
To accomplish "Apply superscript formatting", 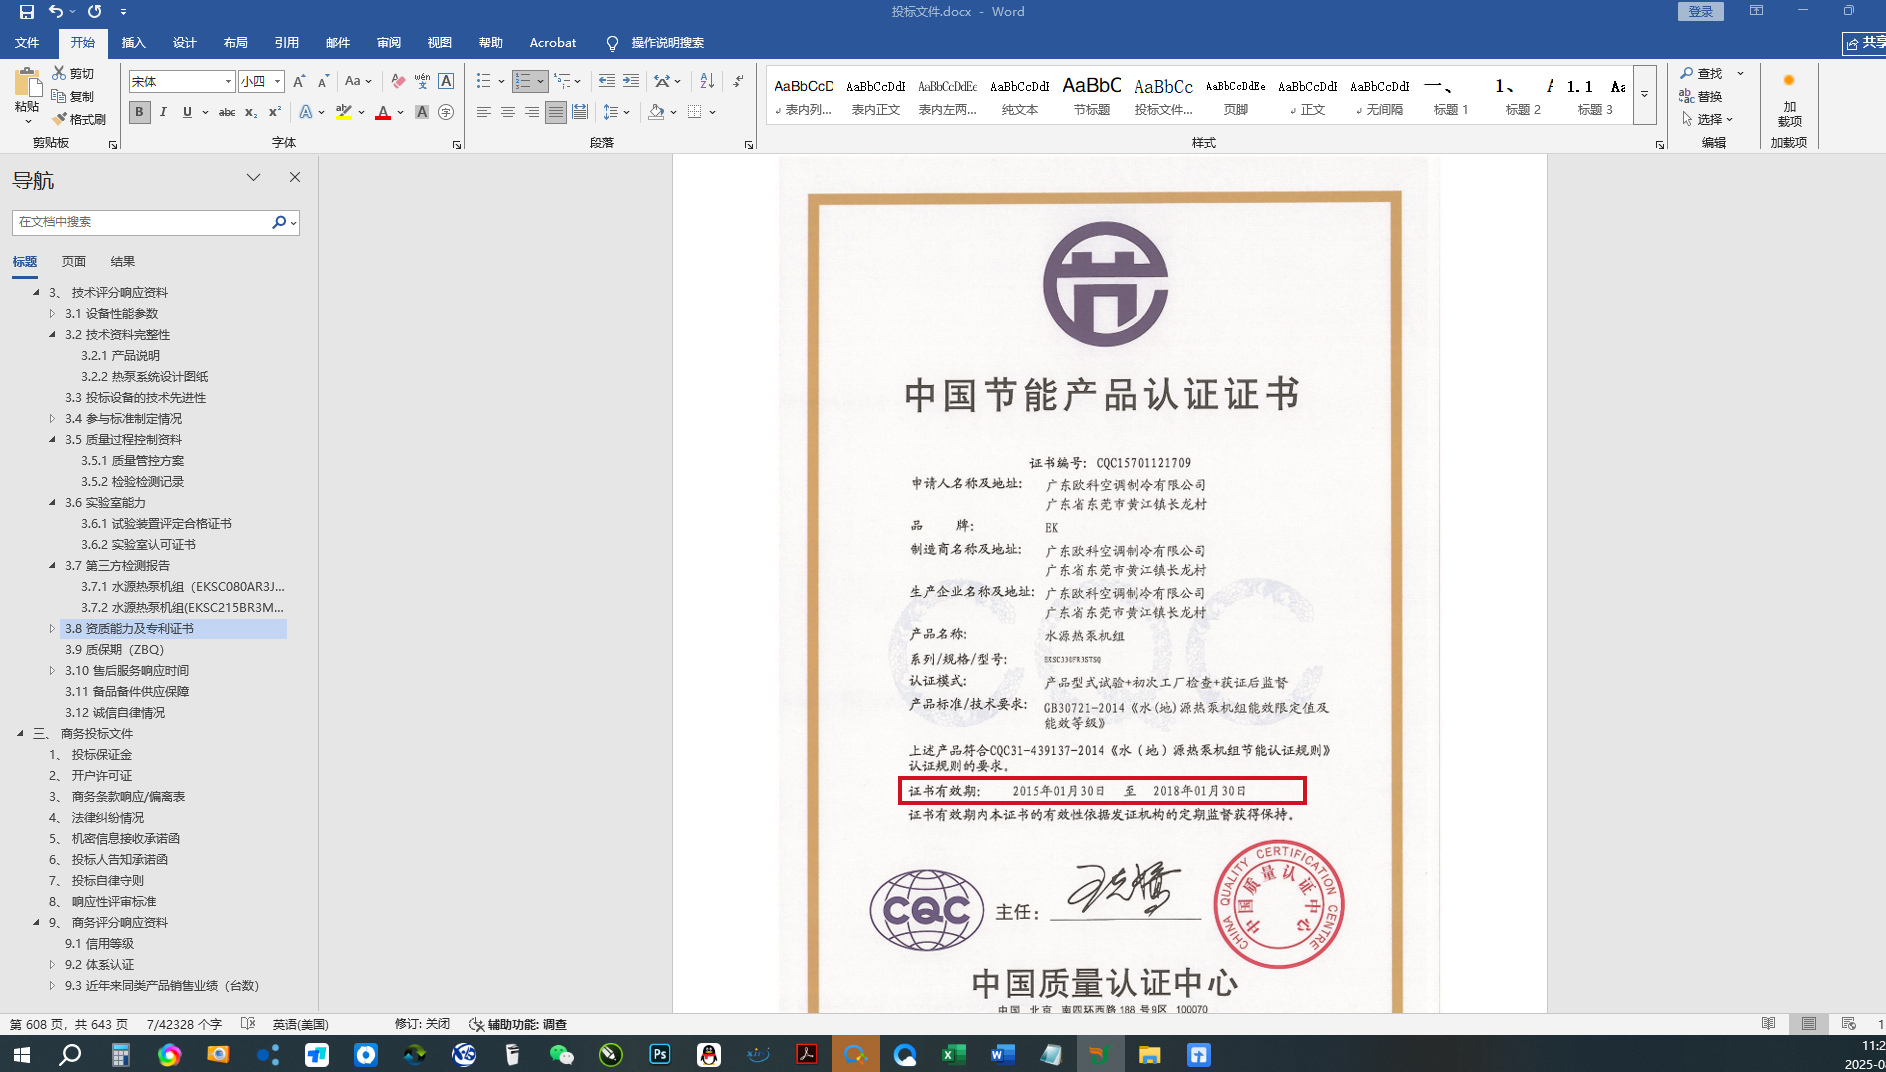I will pyautogui.click(x=275, y=112).
